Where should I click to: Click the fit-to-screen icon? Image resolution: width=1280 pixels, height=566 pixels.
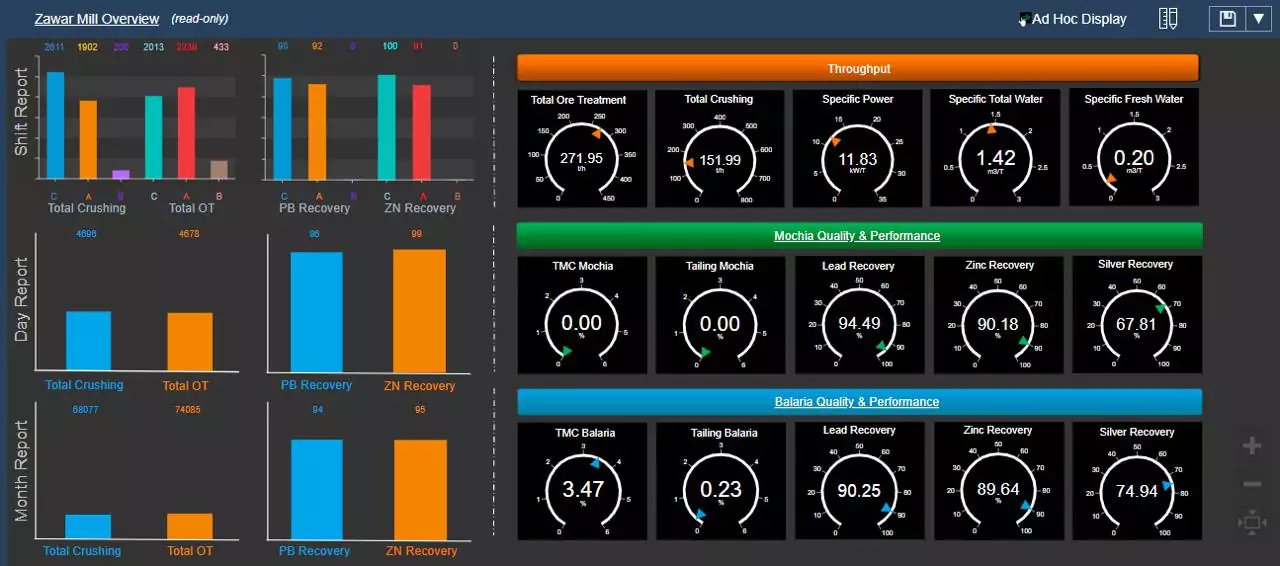point(1251,522)
